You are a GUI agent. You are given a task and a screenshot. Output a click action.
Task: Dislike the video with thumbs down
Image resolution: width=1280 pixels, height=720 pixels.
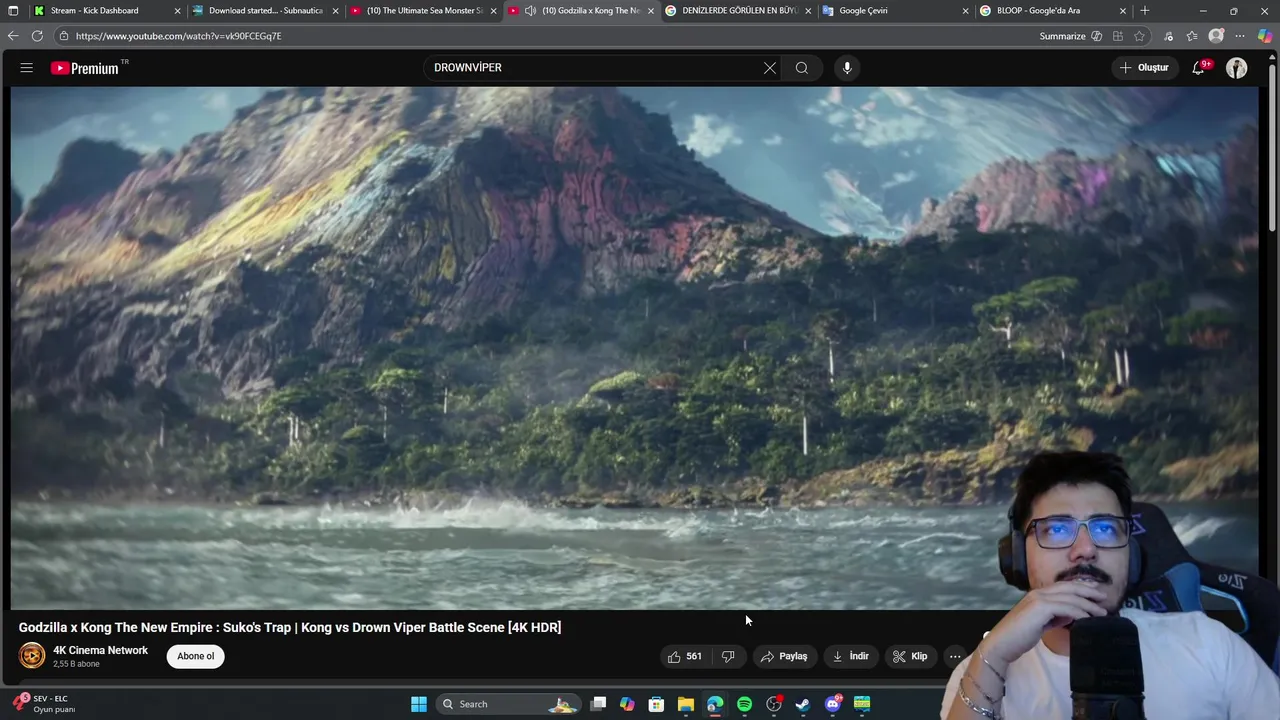coord(728,656)
